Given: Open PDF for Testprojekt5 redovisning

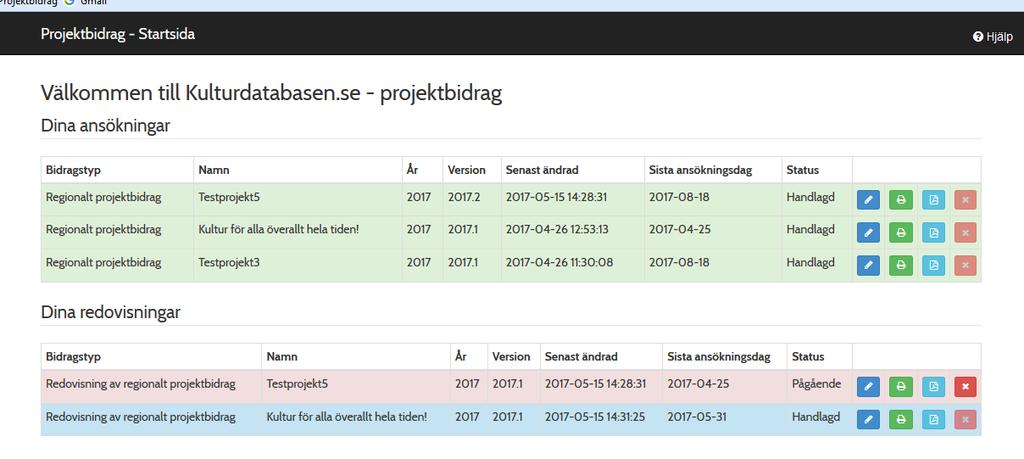Looking at the screenshot, I should coord(933,387).
